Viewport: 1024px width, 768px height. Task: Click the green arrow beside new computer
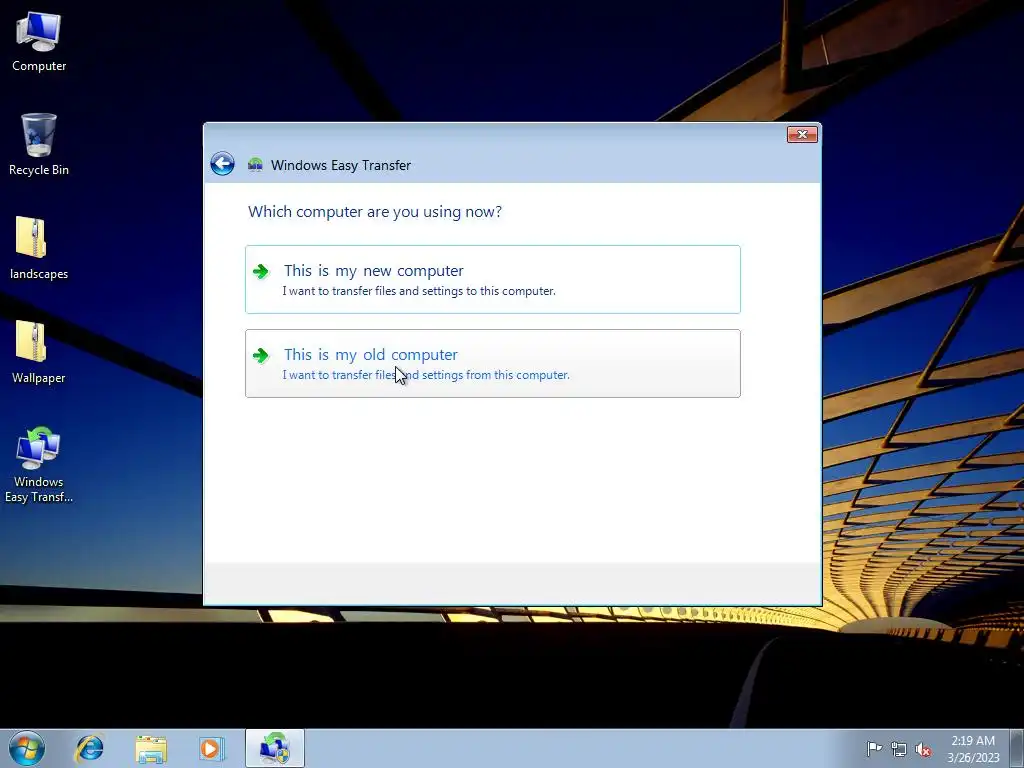261,272
